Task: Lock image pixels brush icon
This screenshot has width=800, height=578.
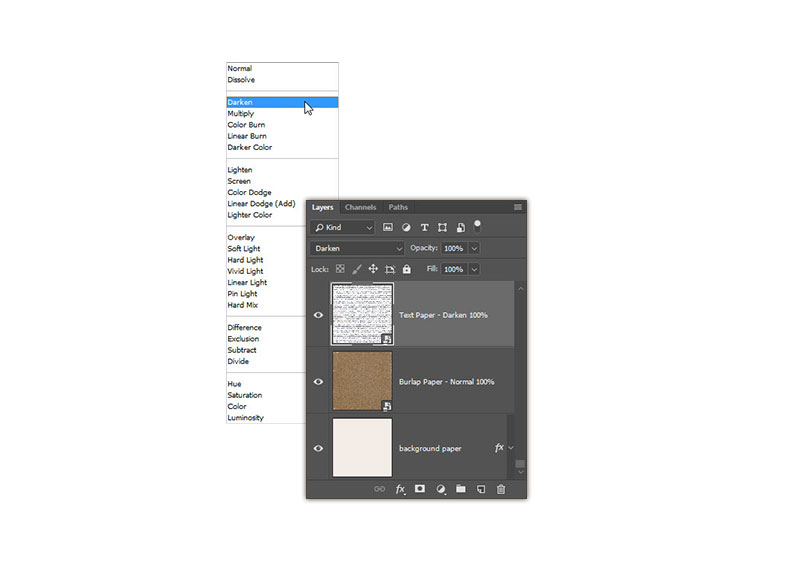Action: 357,269
